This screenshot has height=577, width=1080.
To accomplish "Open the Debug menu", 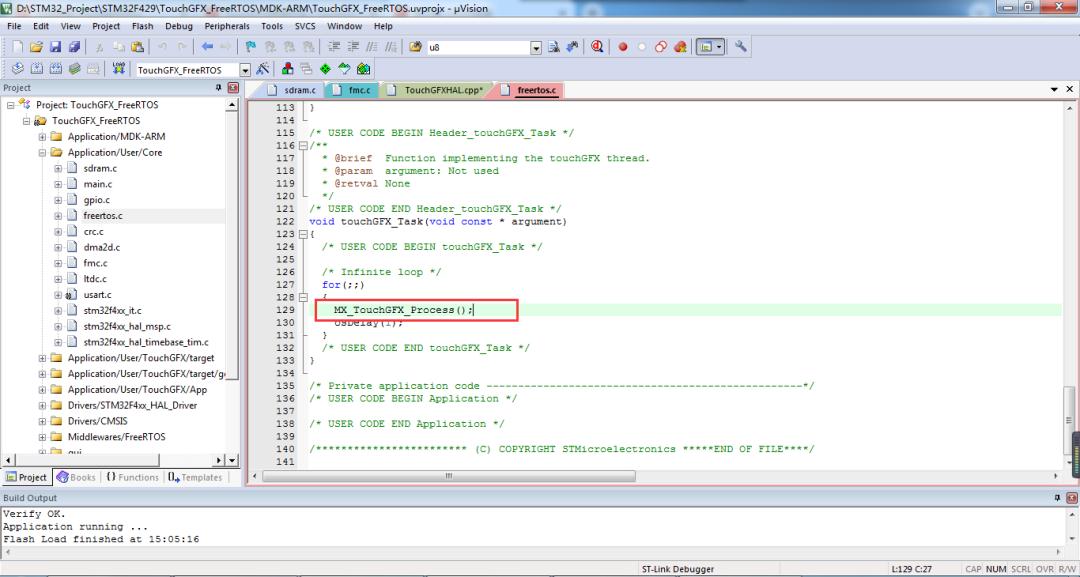I will coord(179,26).
